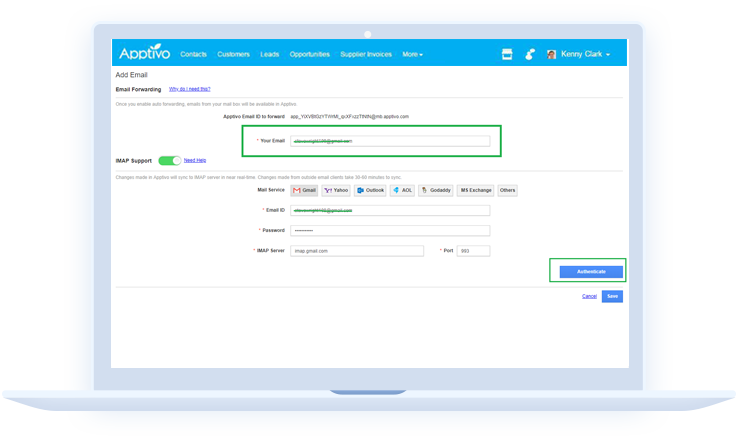
Task: Go to Supplier Invoices
Action: [366, 54]
